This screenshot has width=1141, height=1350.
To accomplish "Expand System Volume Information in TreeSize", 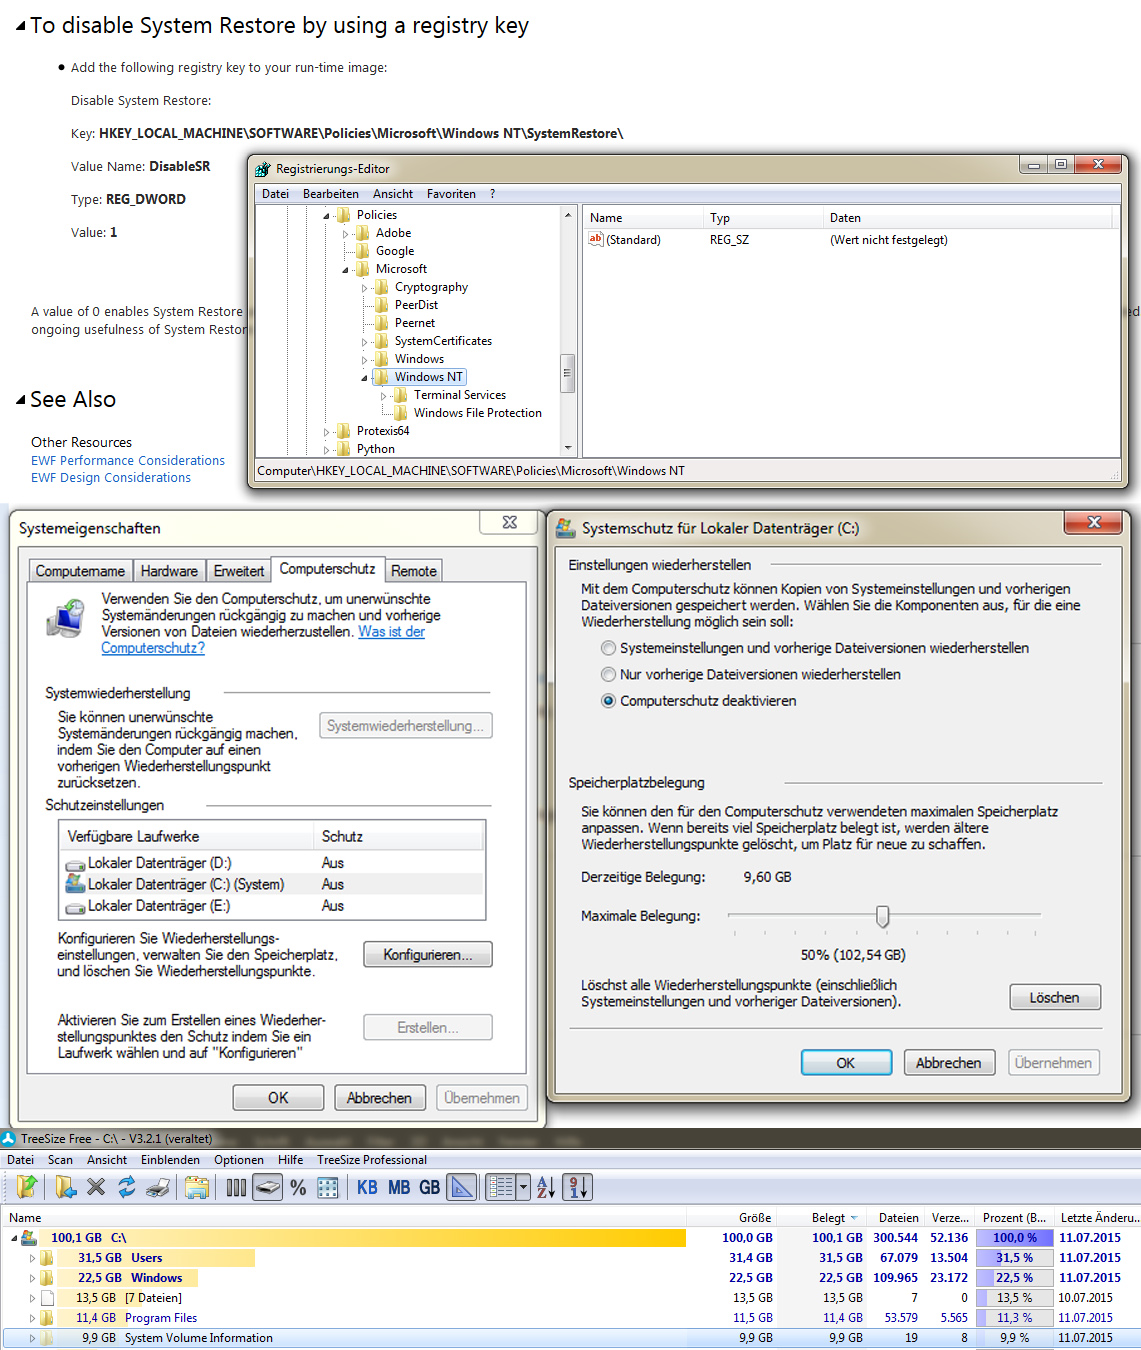I will (32, 1338).
